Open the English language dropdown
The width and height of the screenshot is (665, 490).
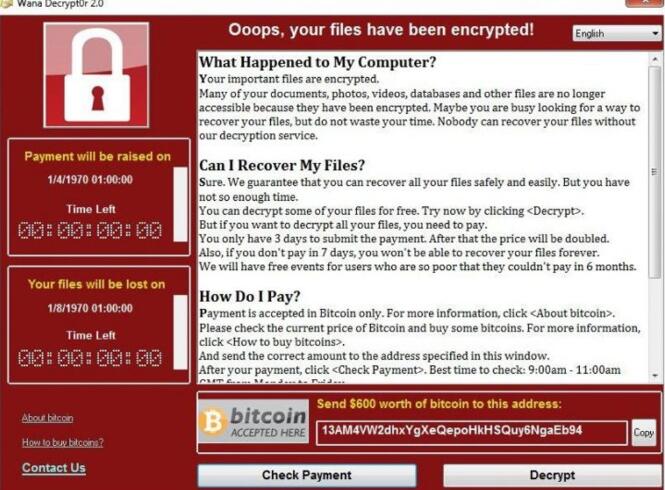[617, 33]
